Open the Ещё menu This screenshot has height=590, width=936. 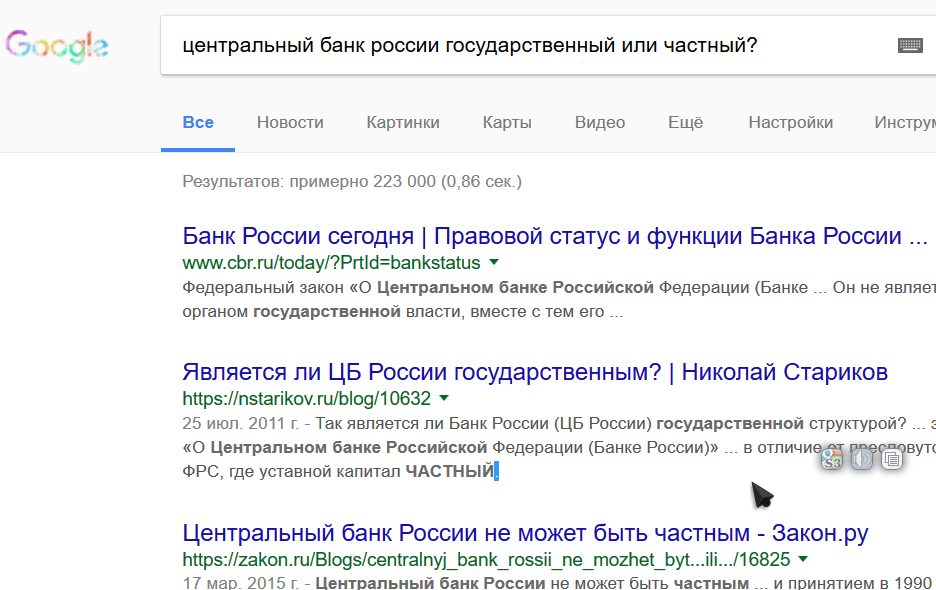[685, 122]
